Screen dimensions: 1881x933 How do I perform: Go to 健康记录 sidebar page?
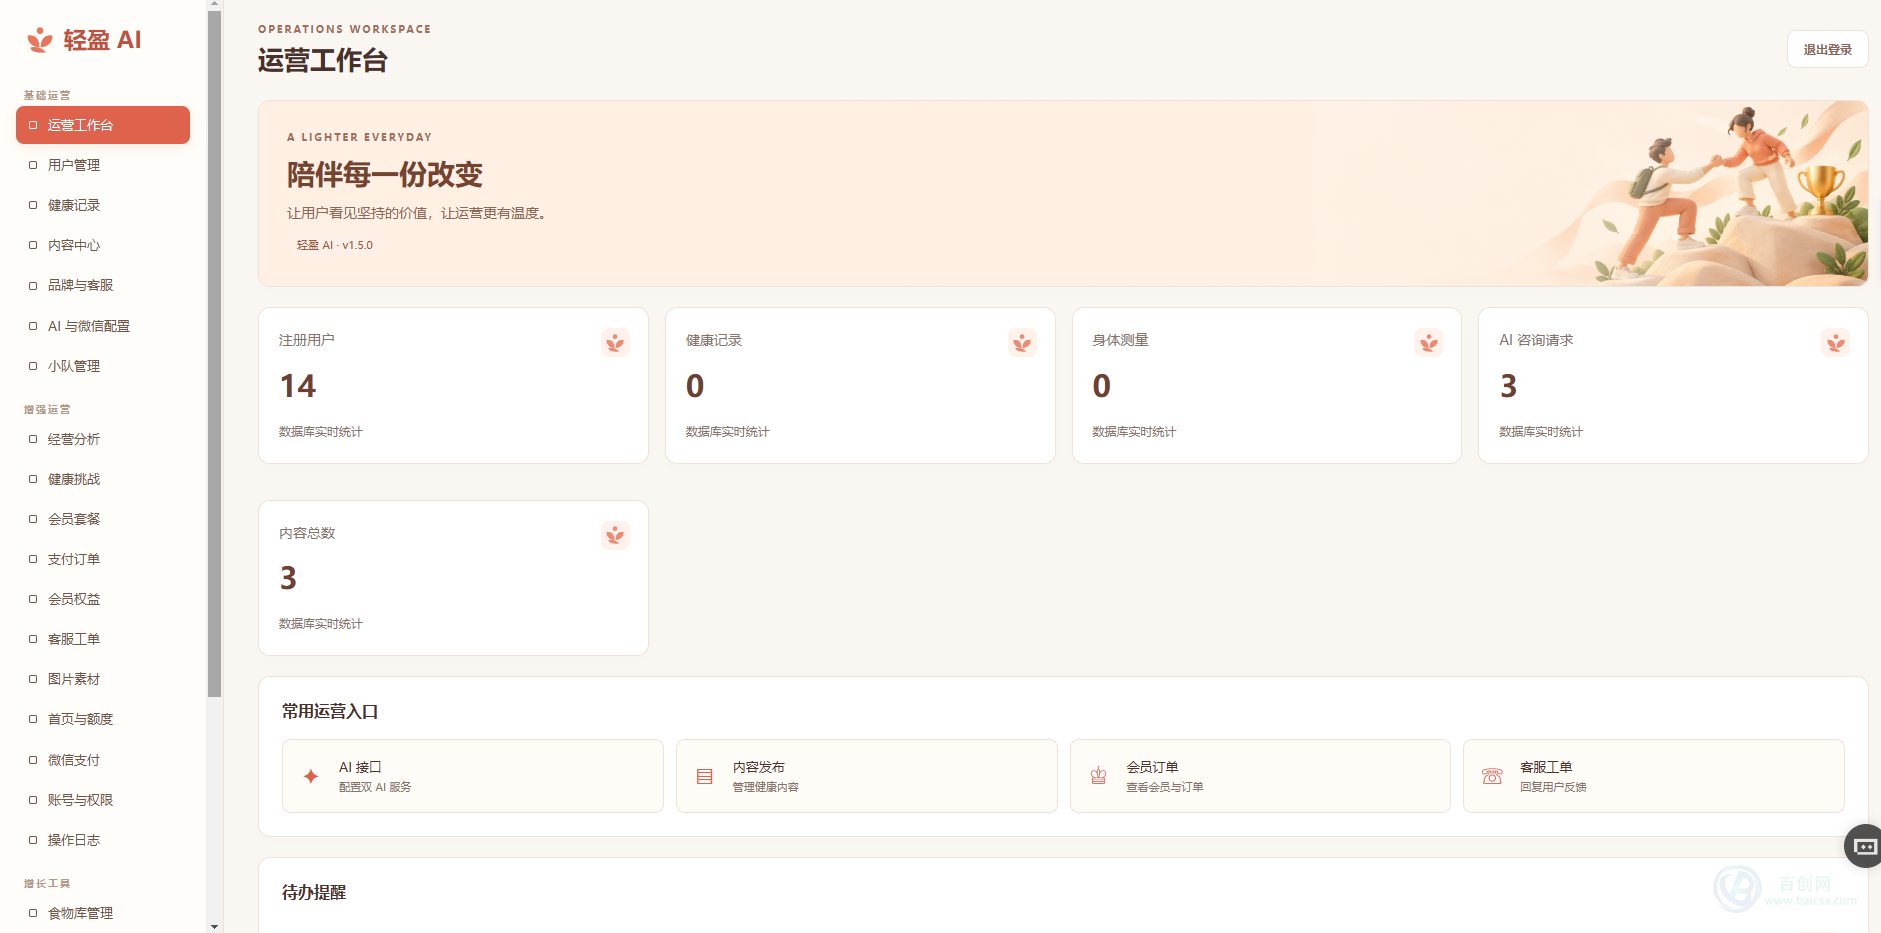click(103, 205)
